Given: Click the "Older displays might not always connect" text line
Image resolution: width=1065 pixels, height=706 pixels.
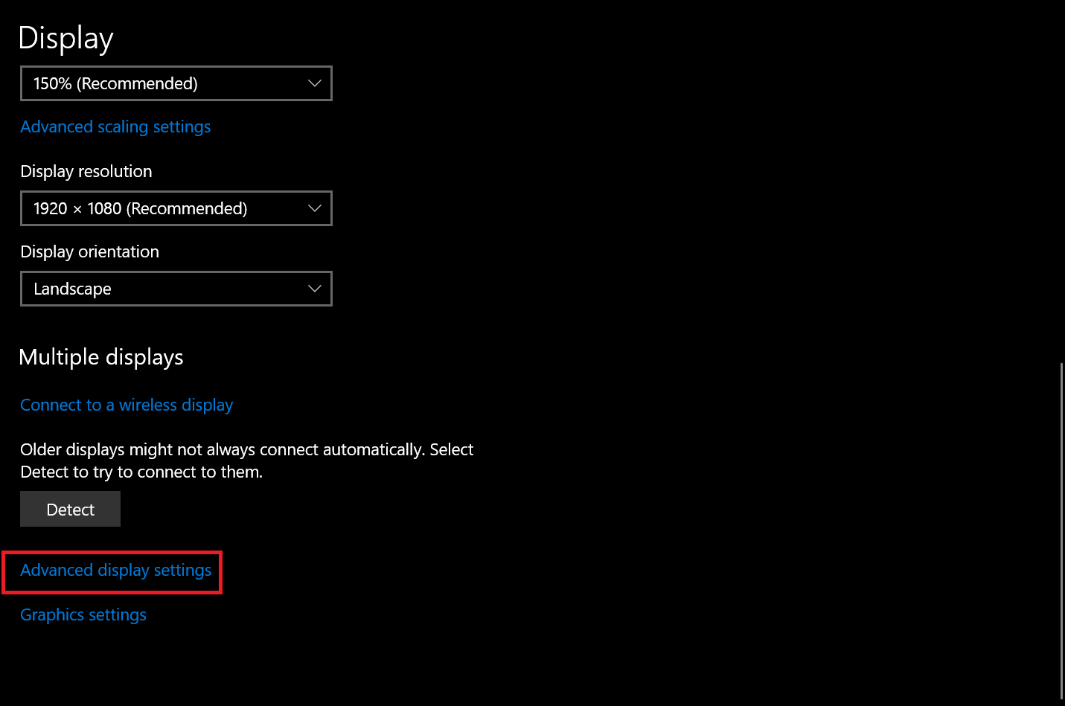Looking at the screenshot, I should pyautogui.click(x=246, y=450).
